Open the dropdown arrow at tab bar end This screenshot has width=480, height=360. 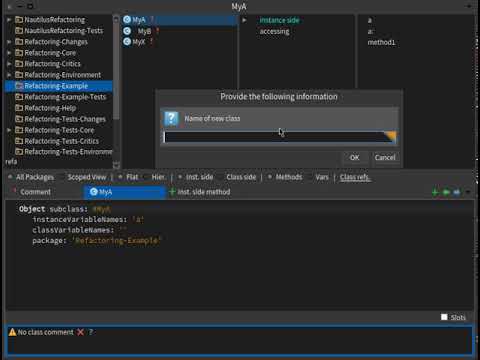tap(468, 192)
